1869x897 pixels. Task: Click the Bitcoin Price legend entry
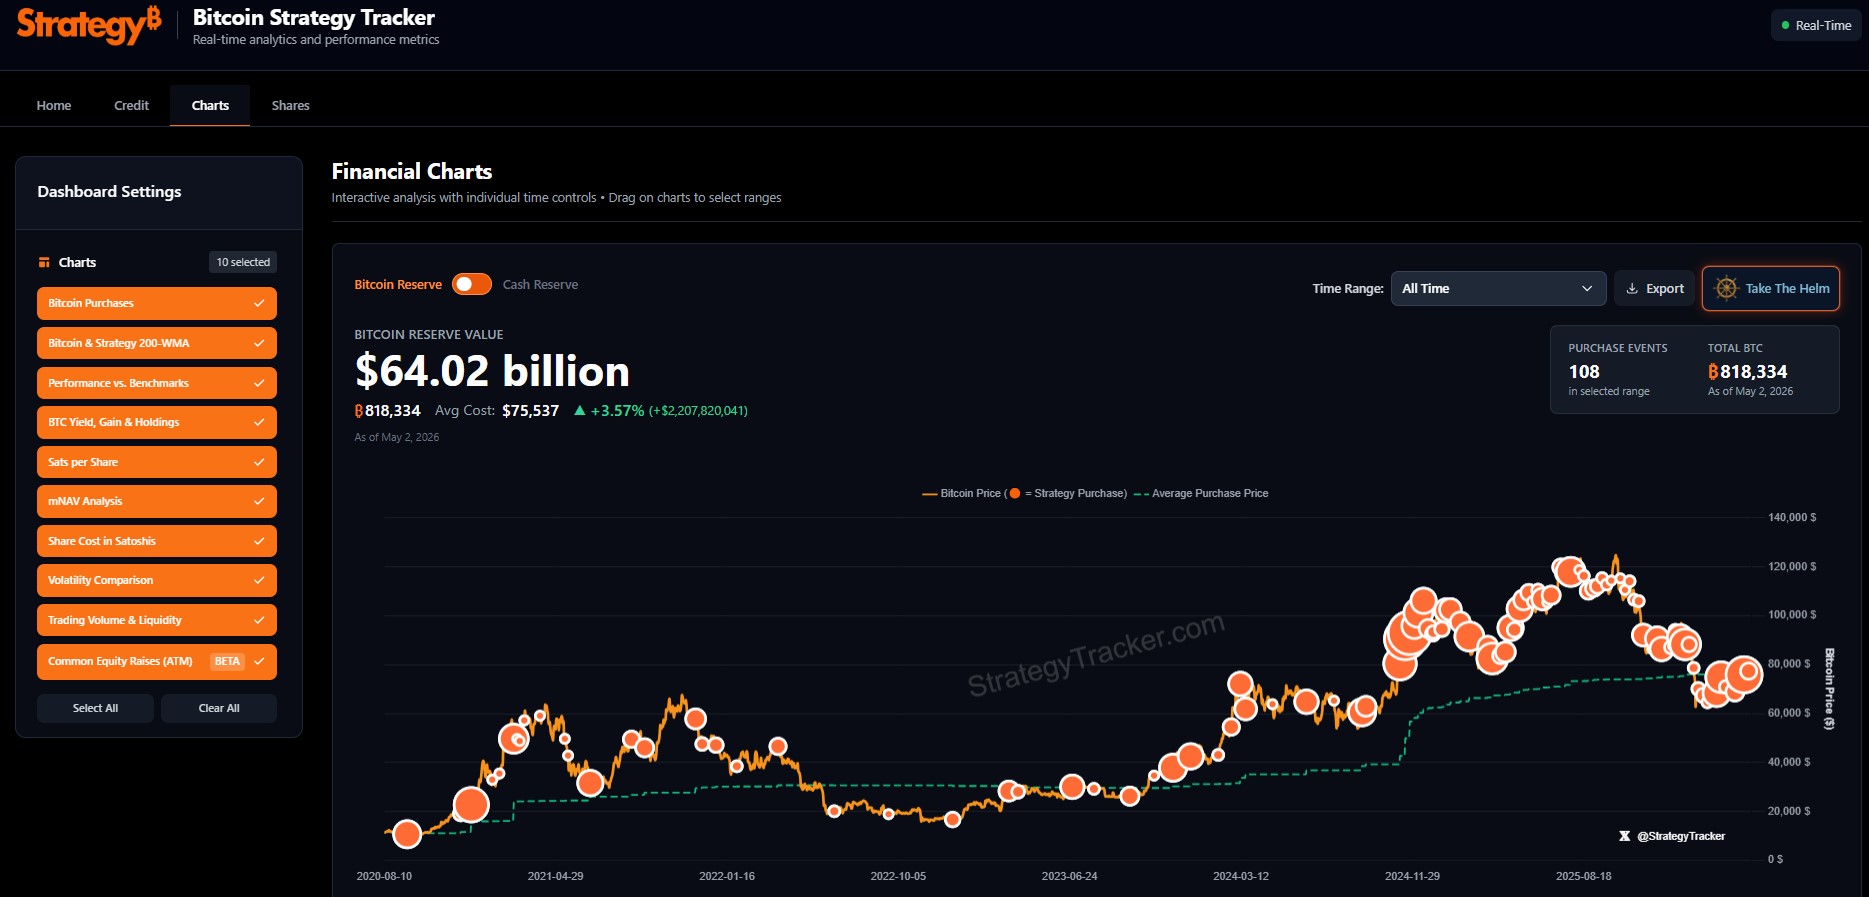pyautogui.click(x=1024, y=494)
